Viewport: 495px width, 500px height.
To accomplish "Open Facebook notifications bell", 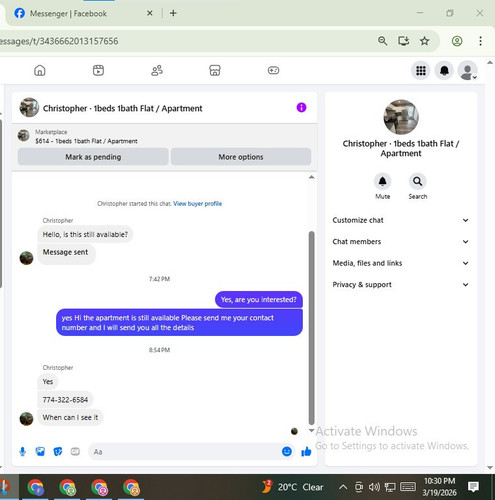I will (x=444, y=71).
